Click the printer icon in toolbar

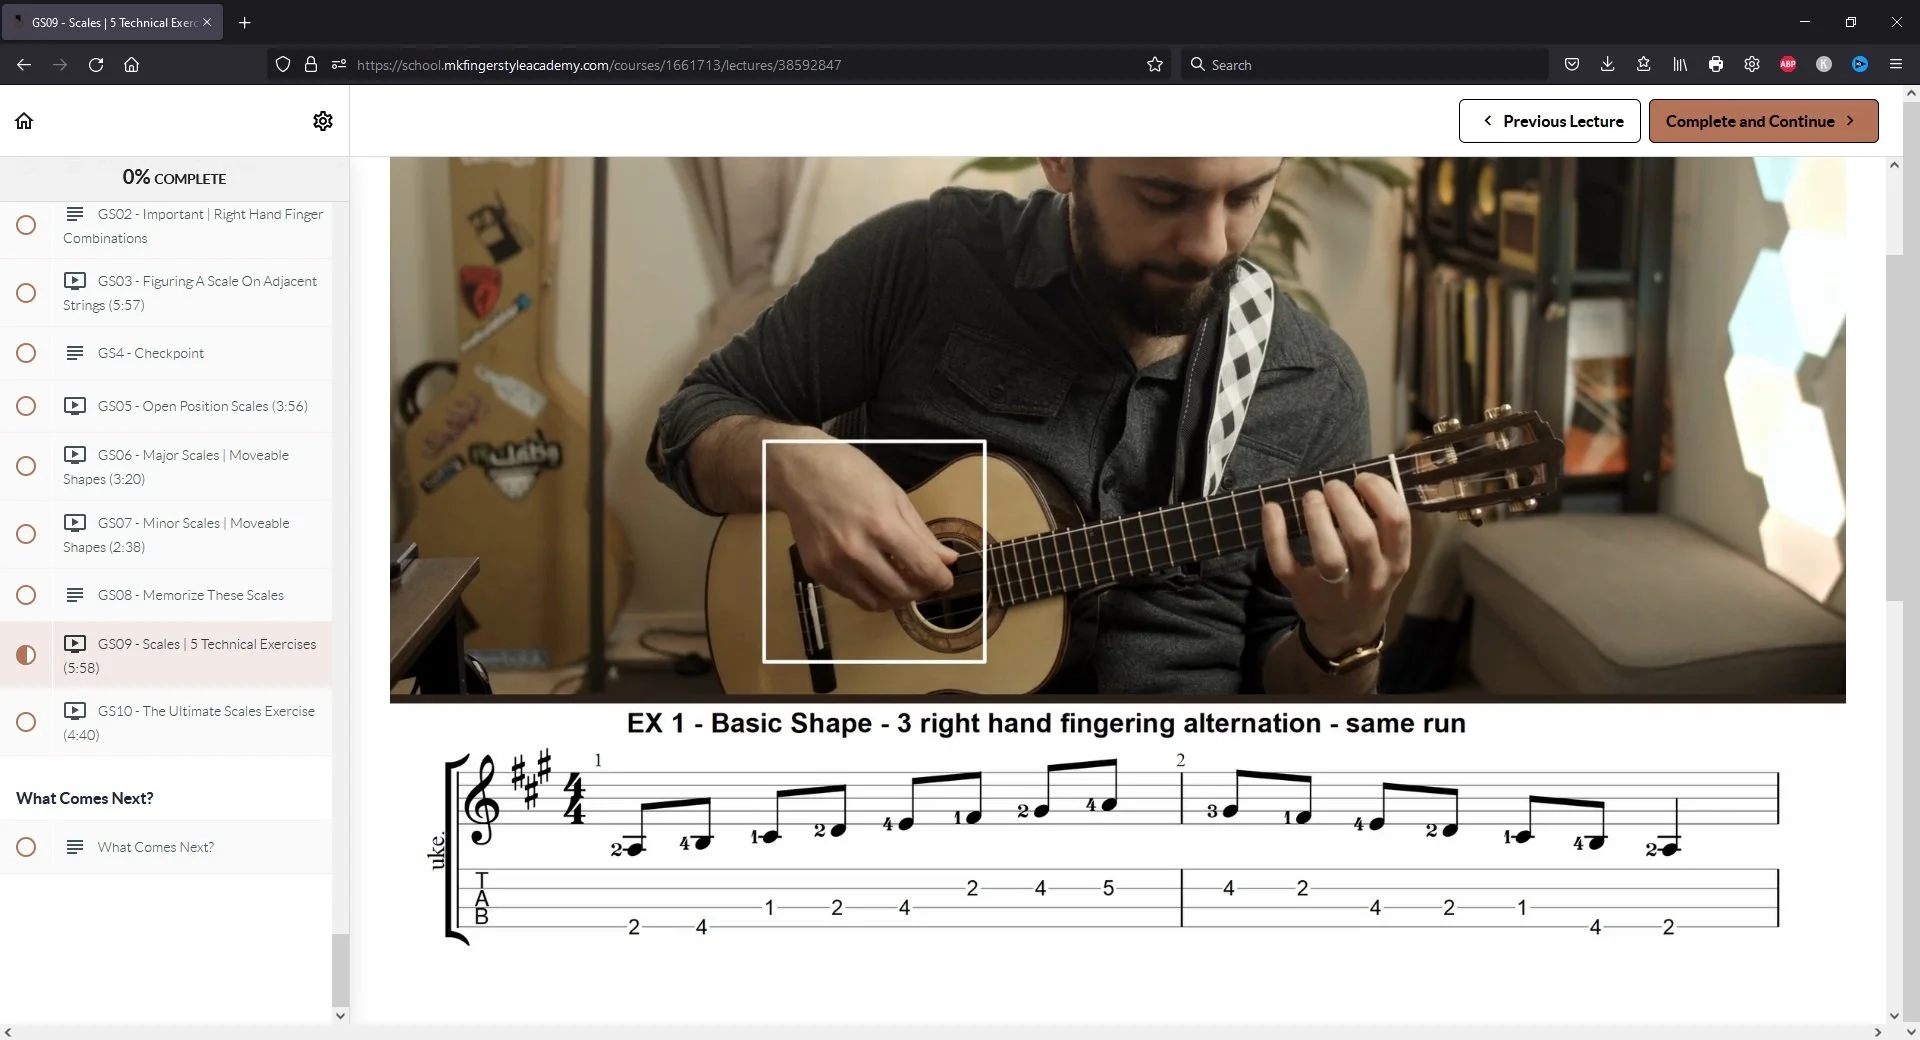1716,64
